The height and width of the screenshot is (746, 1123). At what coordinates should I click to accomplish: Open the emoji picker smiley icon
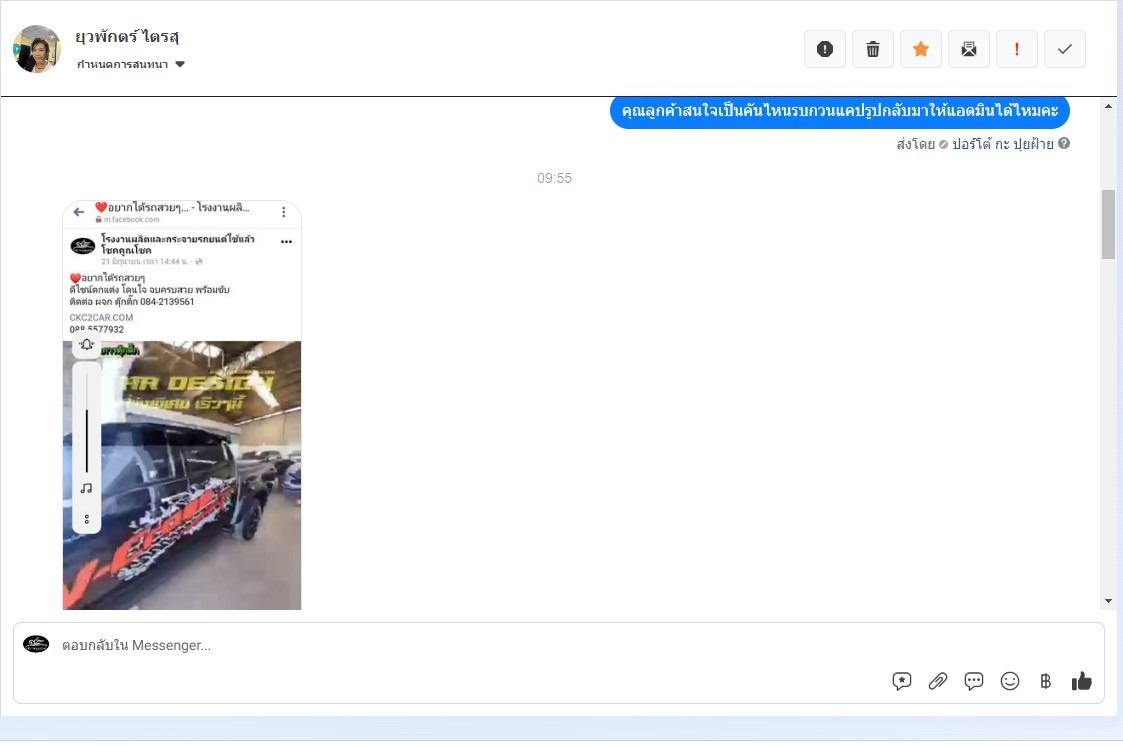(1010, 681)
